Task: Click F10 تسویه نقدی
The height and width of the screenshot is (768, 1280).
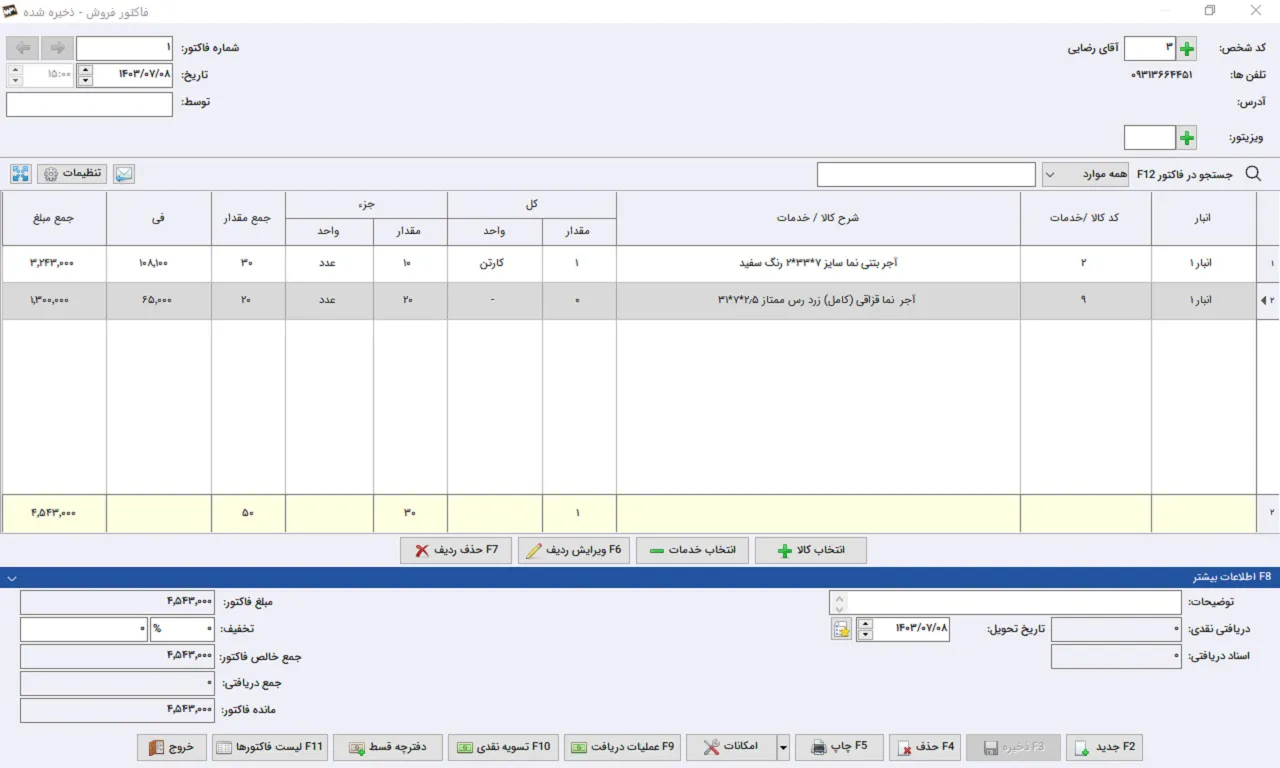Action: point(504,747)
